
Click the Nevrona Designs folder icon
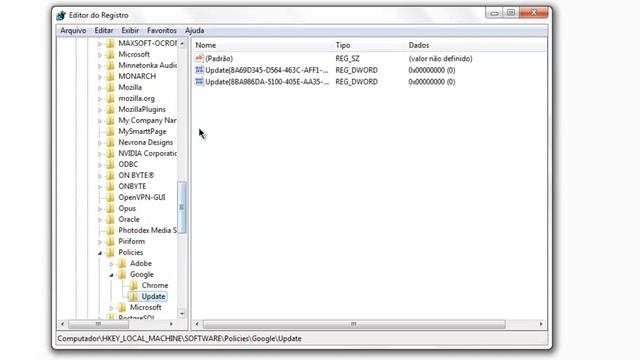tap(110, 142)
